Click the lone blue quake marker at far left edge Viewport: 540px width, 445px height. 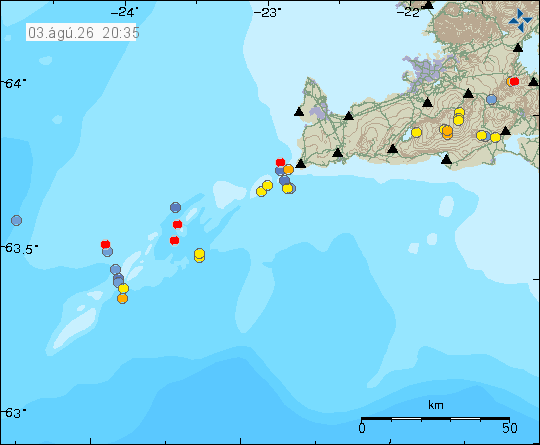17,220
